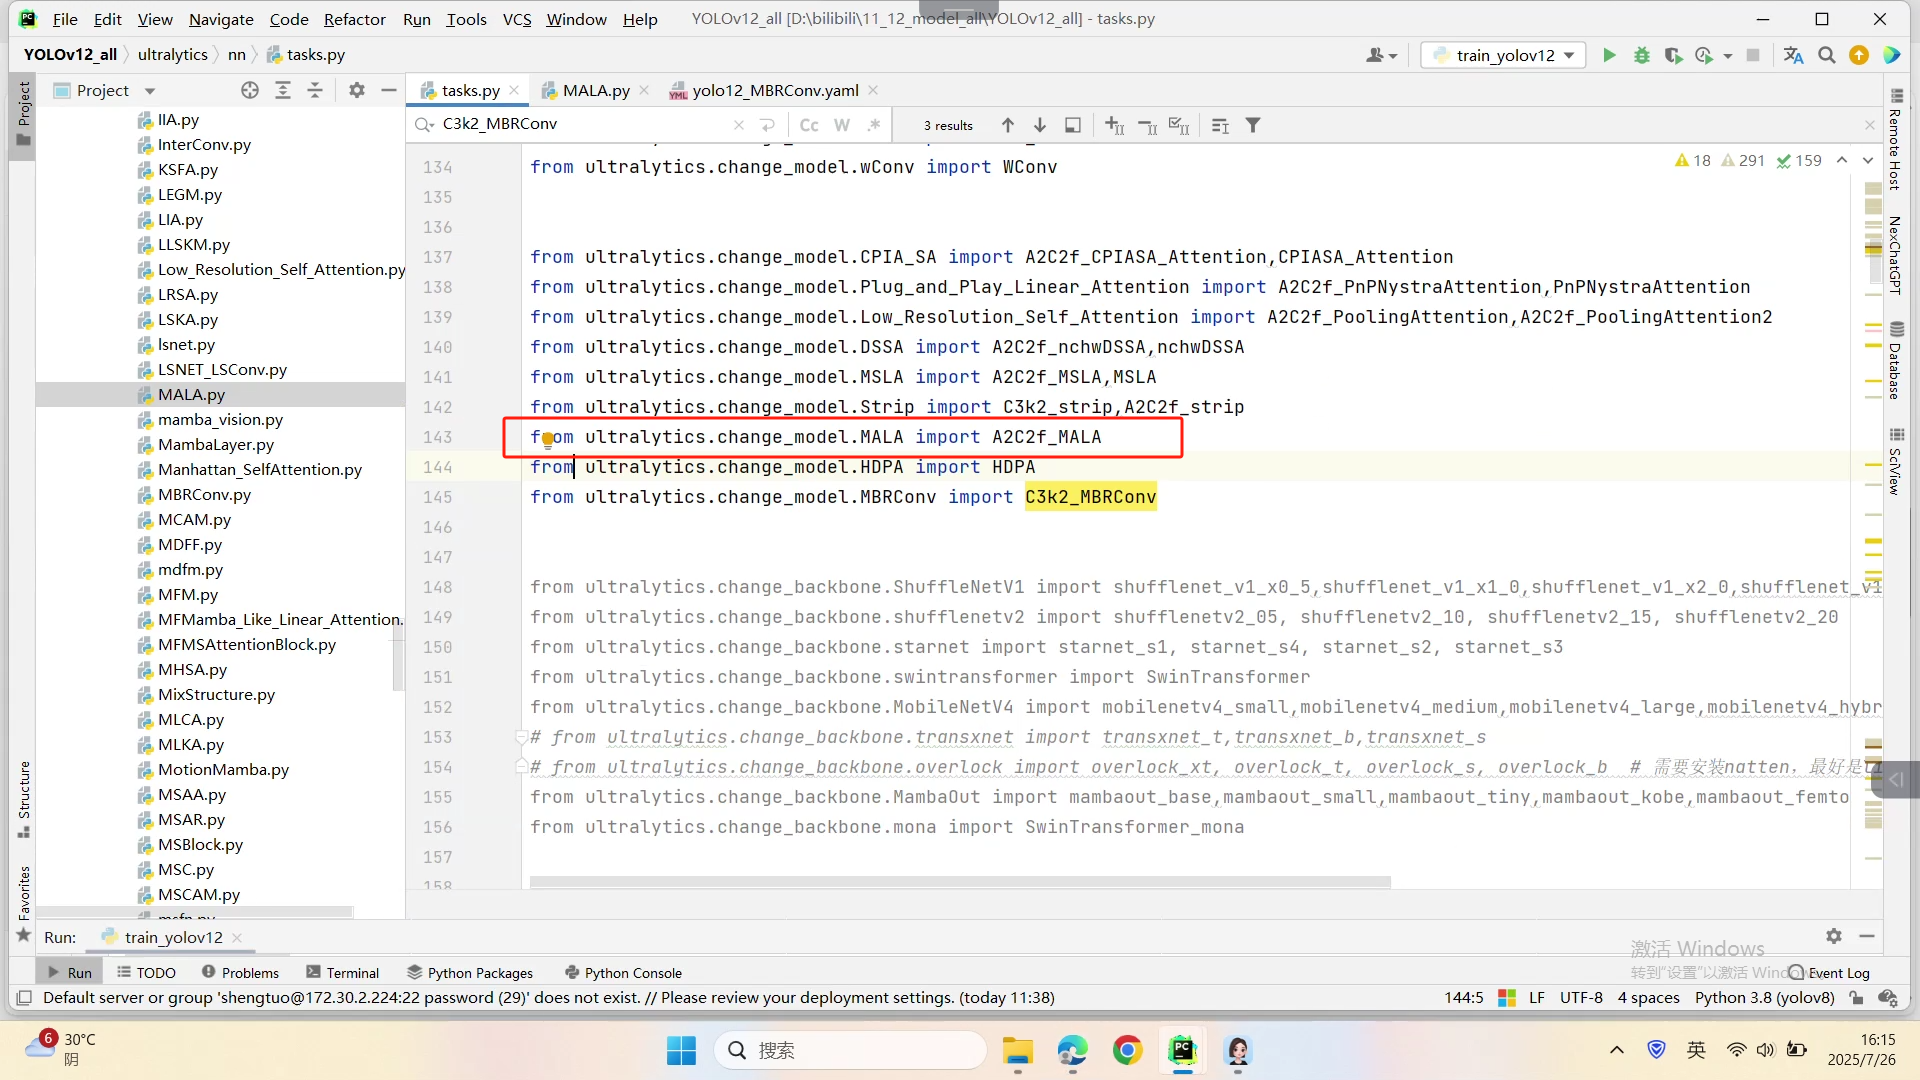Expand commented fold at line 153
Screen dimensions: 1920x1080
point(520,737)
